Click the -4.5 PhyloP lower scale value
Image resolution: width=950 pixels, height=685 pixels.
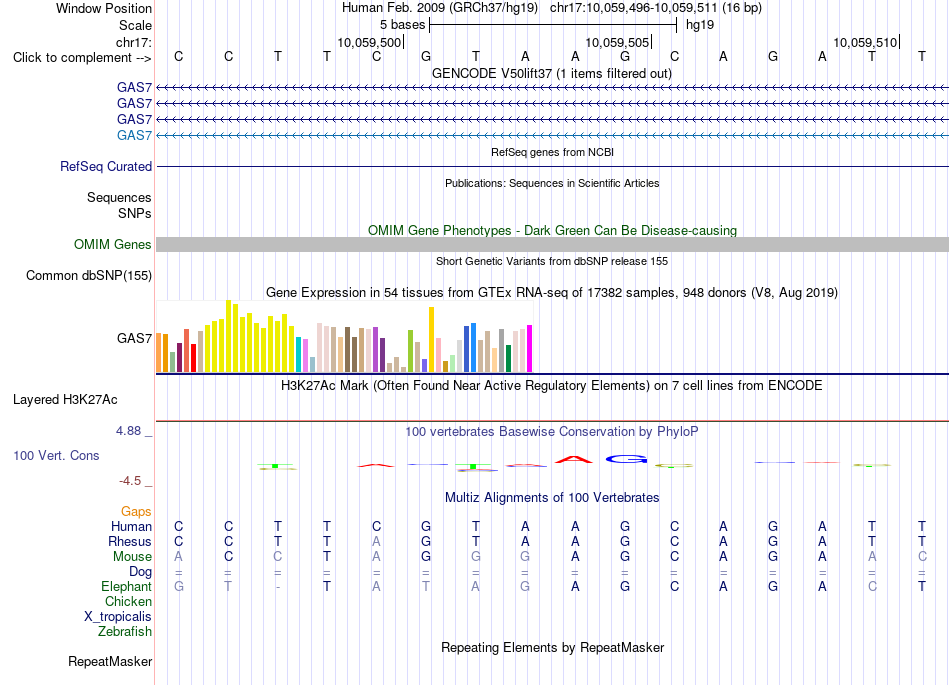point(130,481)
